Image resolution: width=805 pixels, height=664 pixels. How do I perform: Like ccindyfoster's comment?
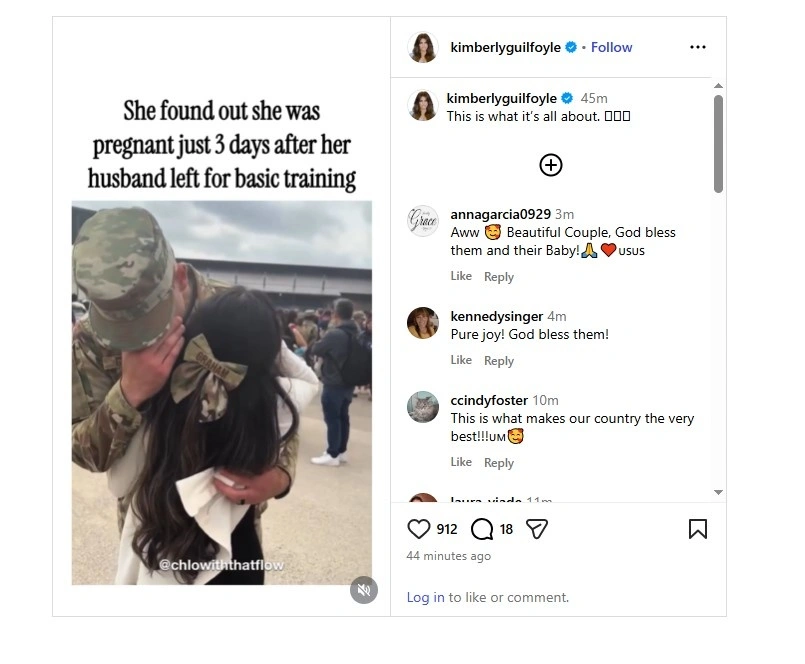coord(461,462)
